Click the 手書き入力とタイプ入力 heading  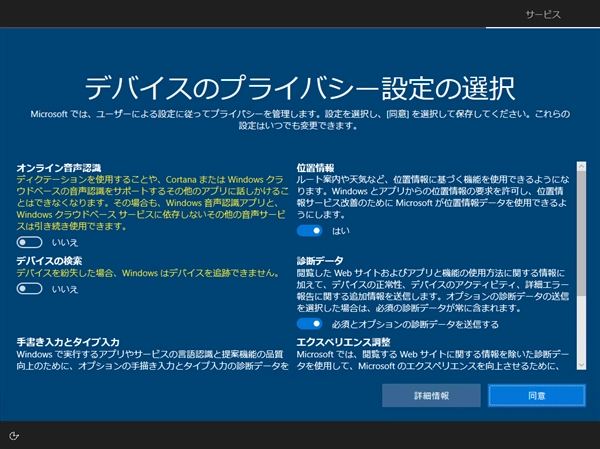(x=68, y=342)
